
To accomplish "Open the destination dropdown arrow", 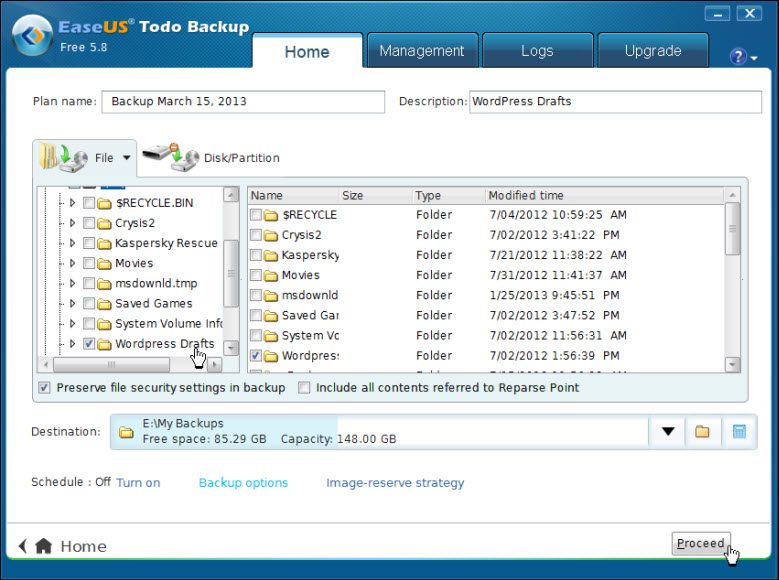I will [x=668, y=431].
